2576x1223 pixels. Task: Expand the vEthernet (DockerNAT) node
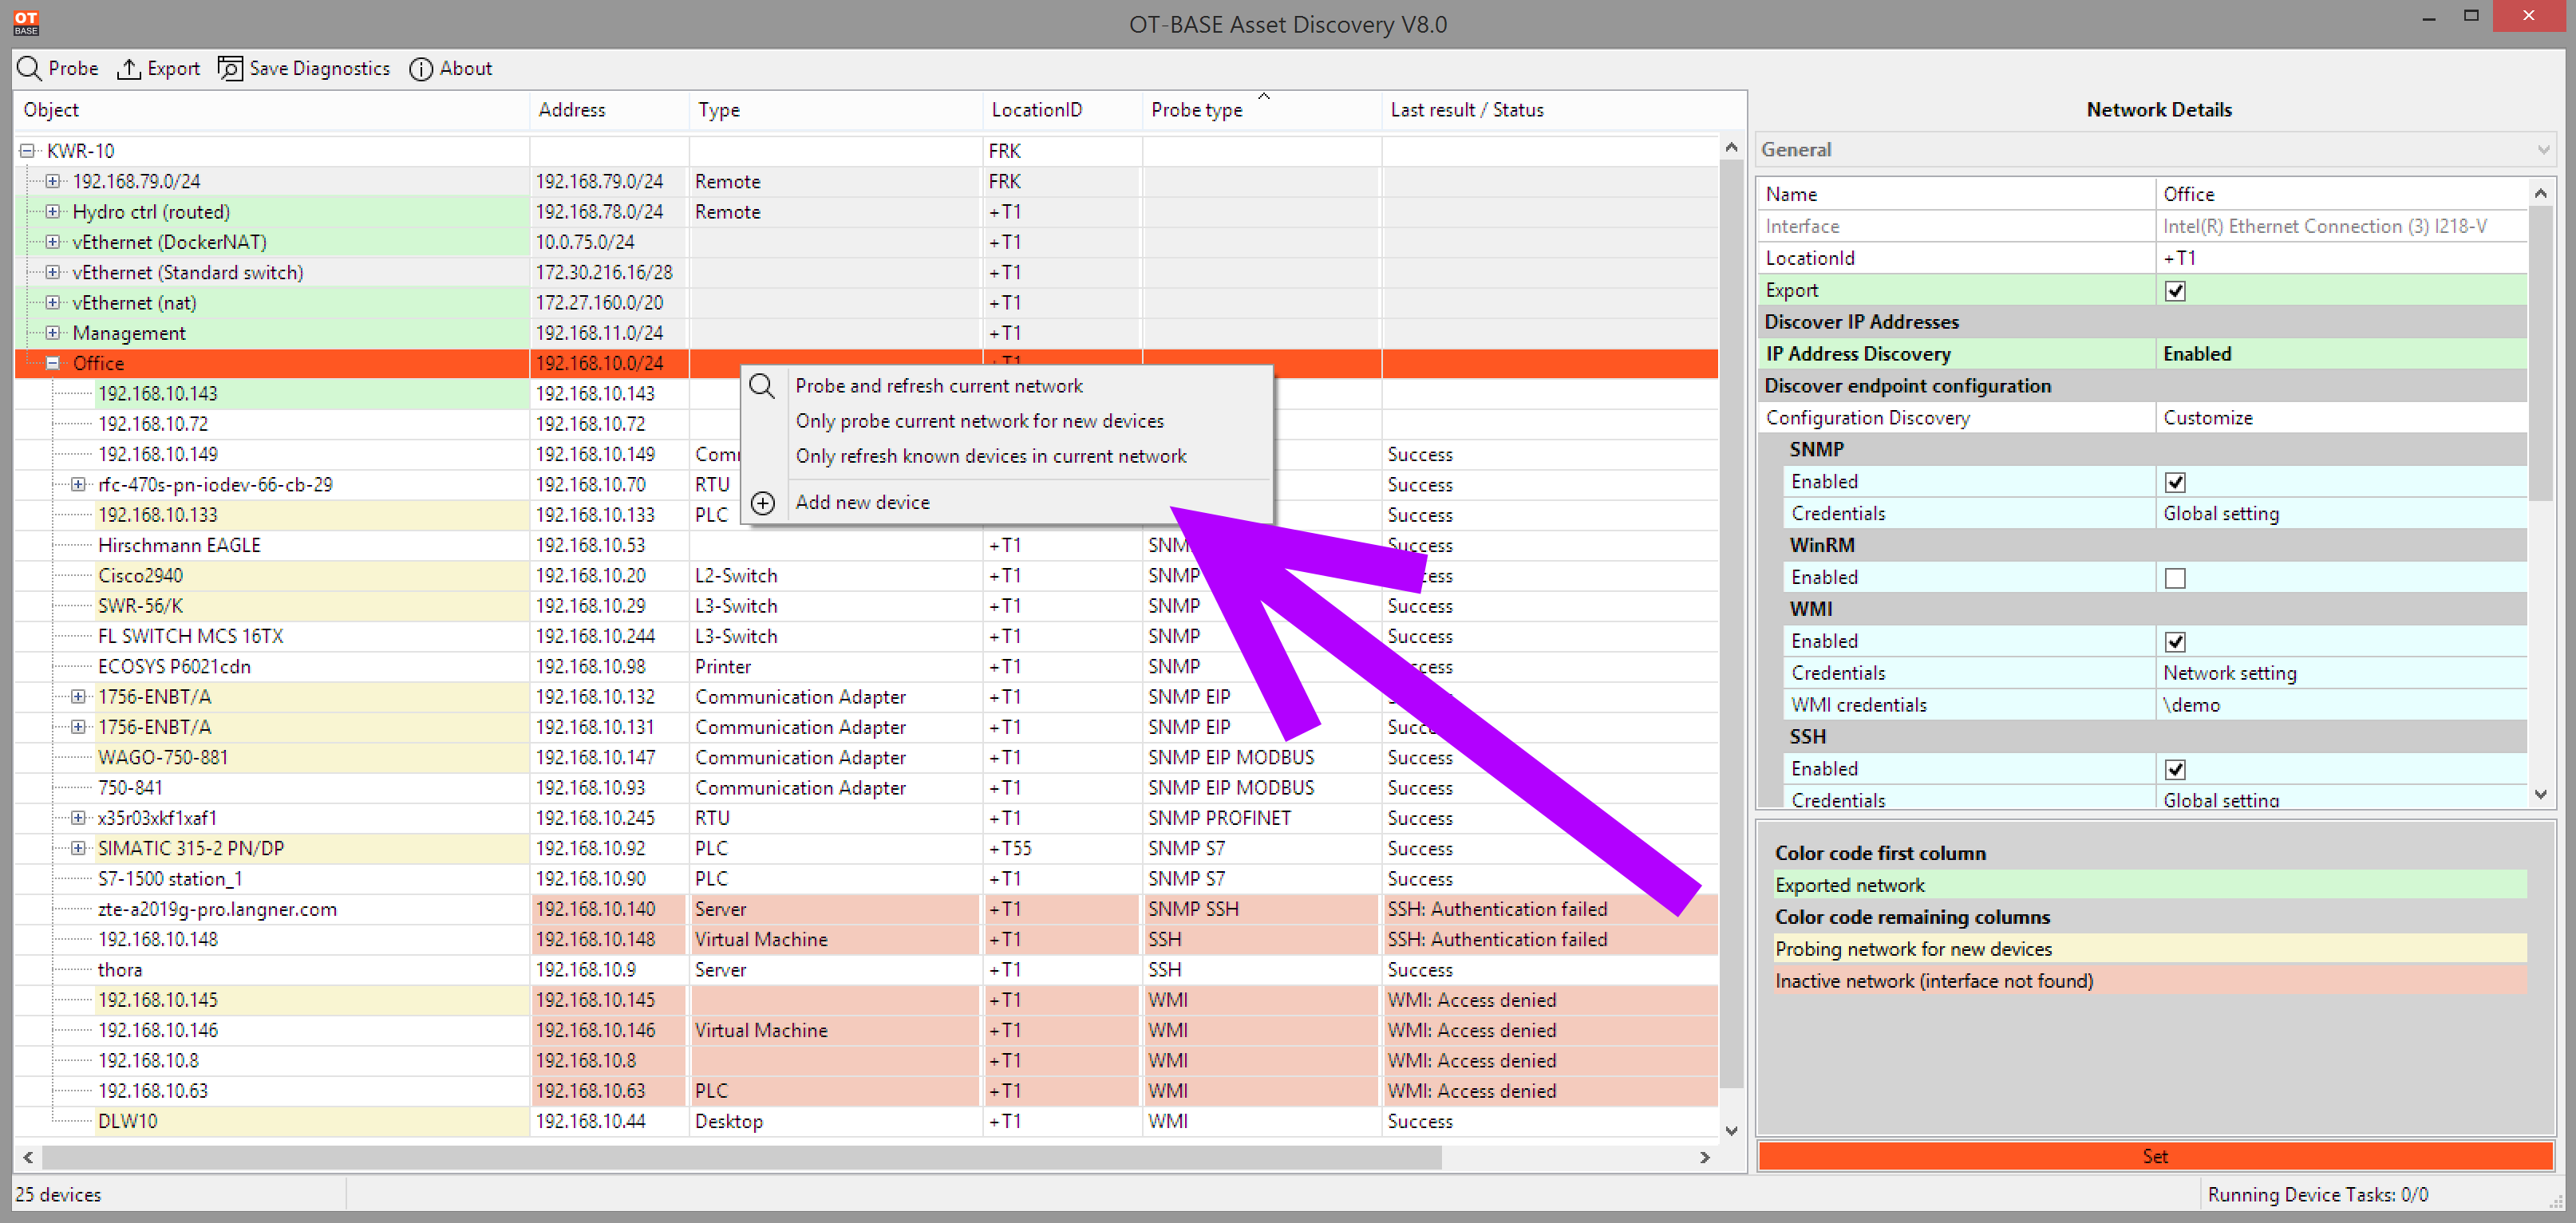point(53,242)
